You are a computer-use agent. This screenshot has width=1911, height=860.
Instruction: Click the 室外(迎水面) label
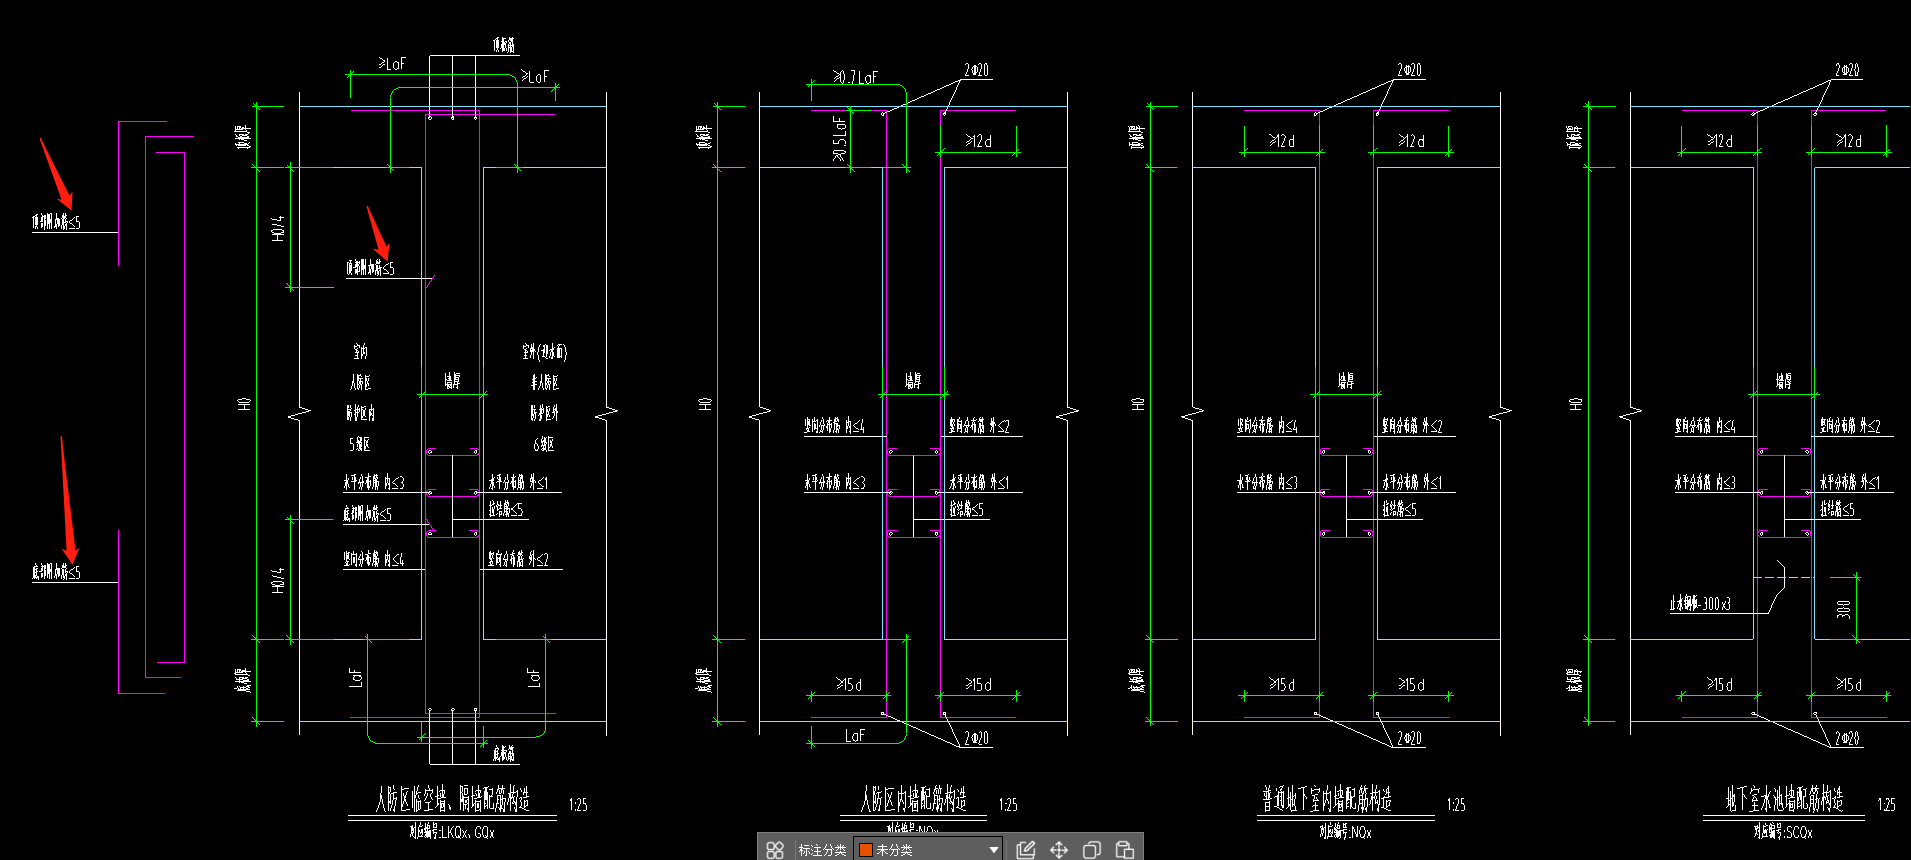point(545,352)
